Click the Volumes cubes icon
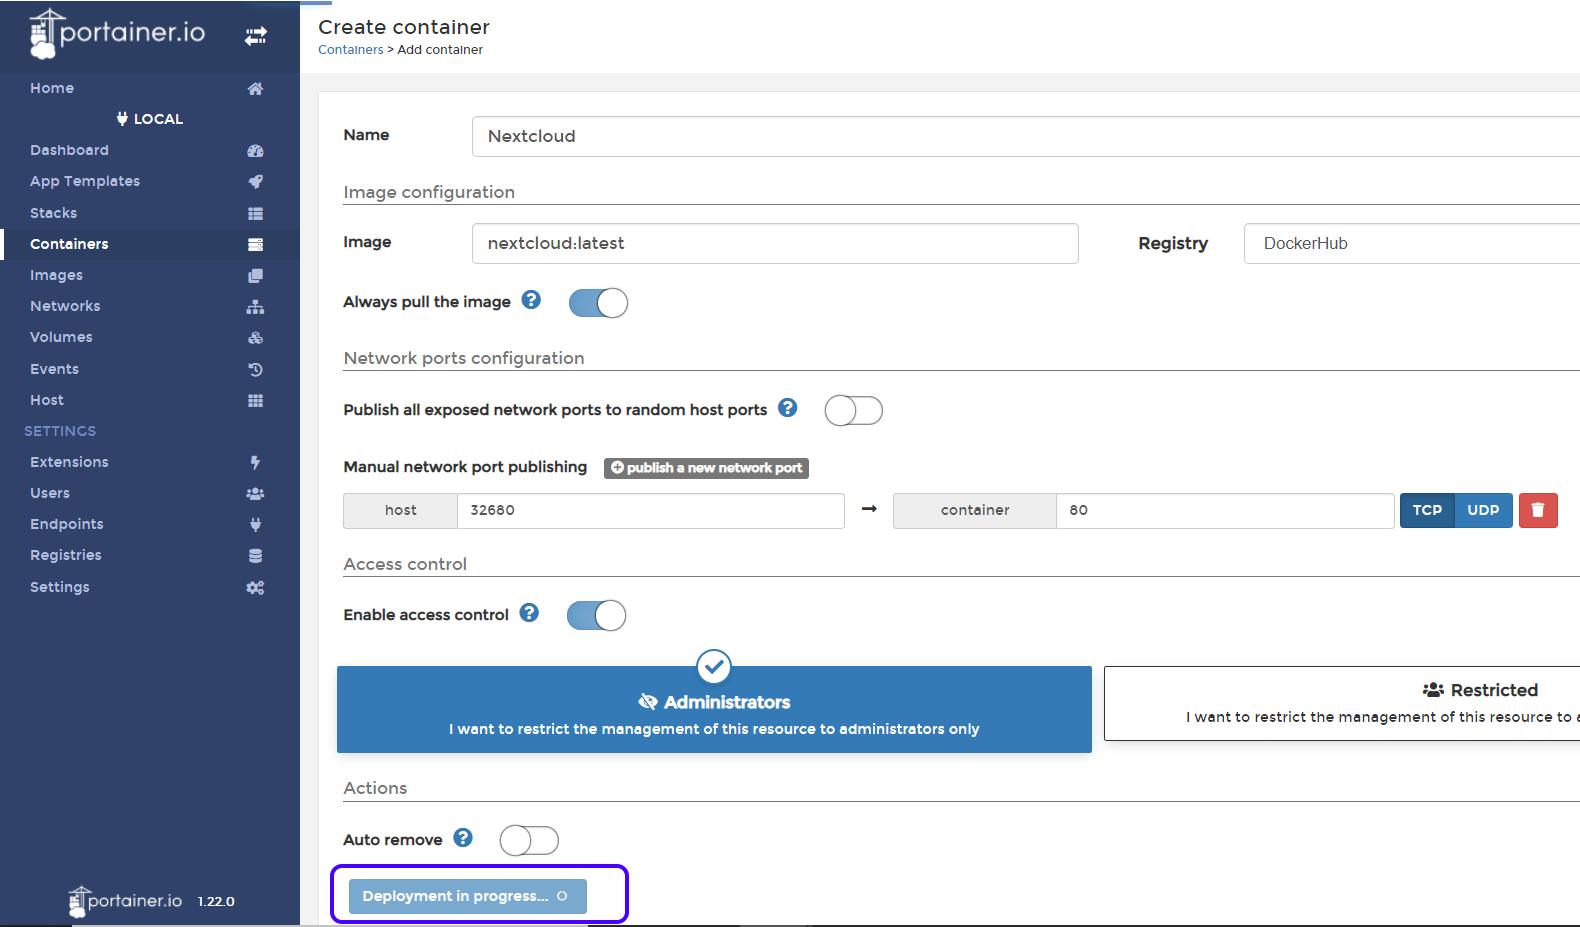Viewport: 1580px width, 927px height. [255, 337]
